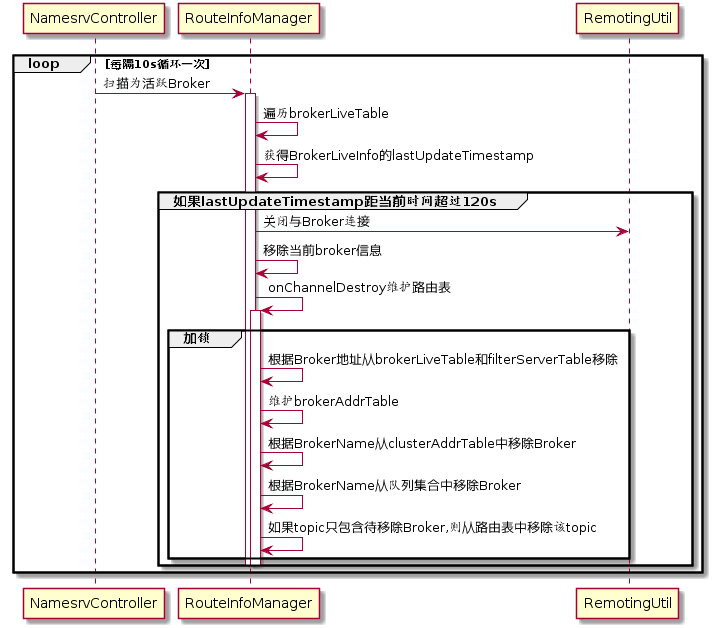The width and height of the screenshot is (712, 628).
Task: Select the '根据Broker地址从brokerLiveTable和filterServerTable移除' label
Action: pyautogui.click(x=443, y=360)
